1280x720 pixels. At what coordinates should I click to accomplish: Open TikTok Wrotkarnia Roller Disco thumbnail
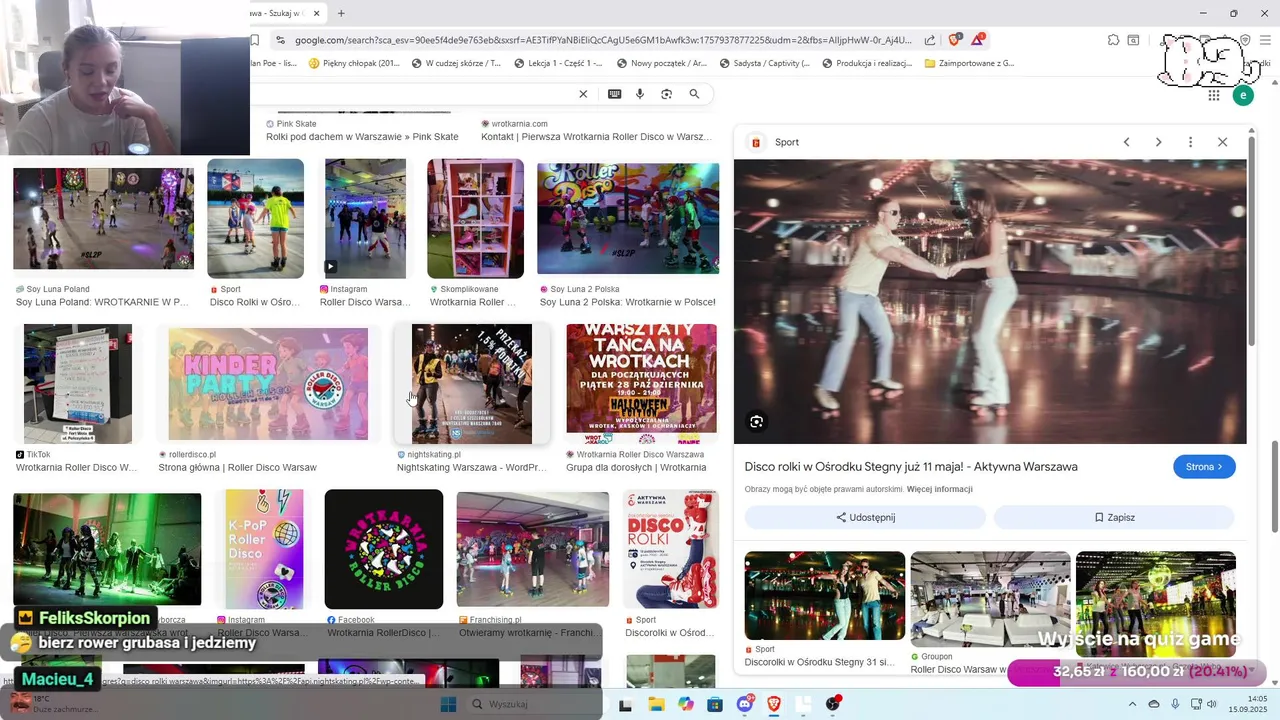pyautogui.click(x=78, y=384)
